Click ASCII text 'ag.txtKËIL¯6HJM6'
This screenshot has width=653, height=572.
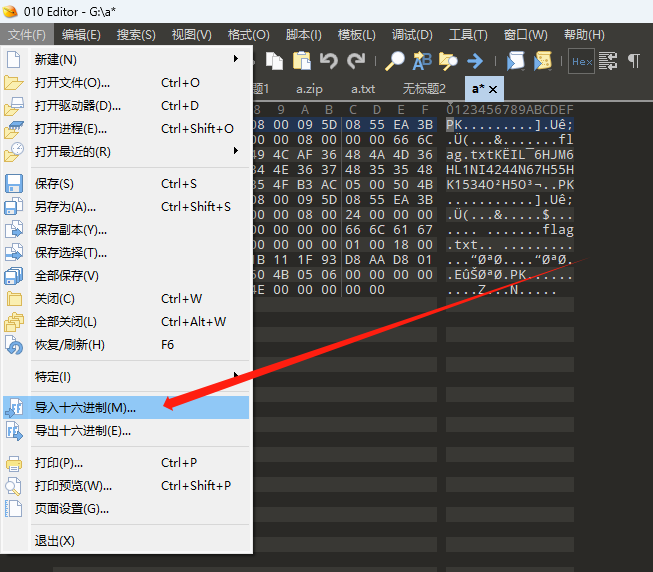(x=510, y=155)
